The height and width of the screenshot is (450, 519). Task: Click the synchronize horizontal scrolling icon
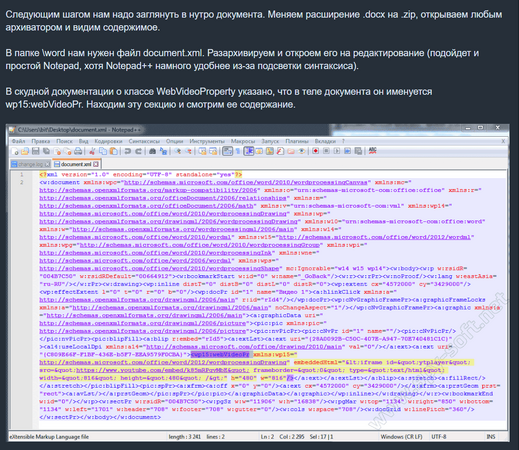click(213, 151)
